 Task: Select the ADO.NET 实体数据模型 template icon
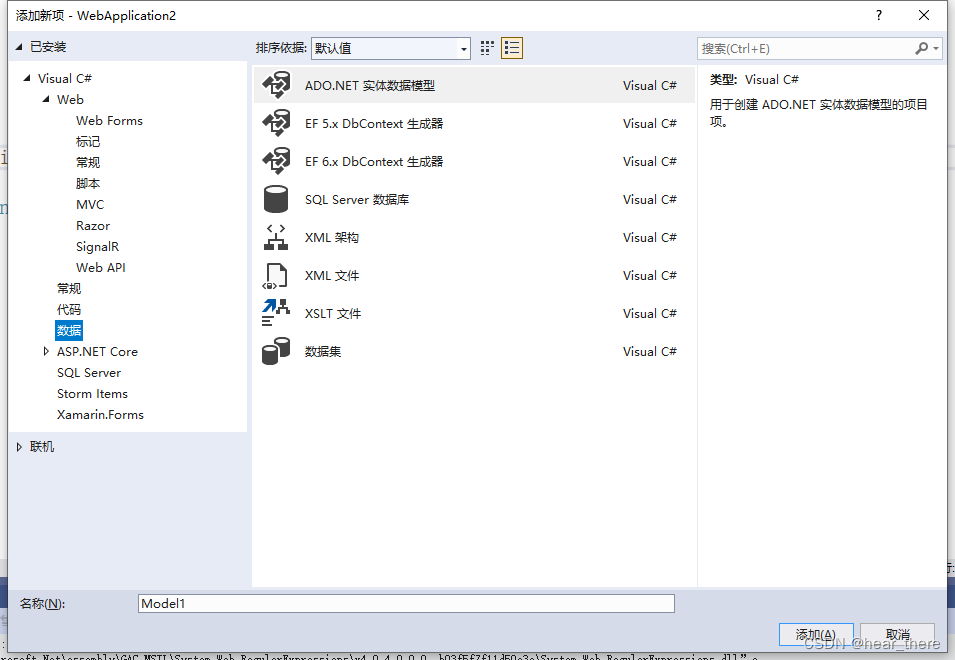(276, 85)
